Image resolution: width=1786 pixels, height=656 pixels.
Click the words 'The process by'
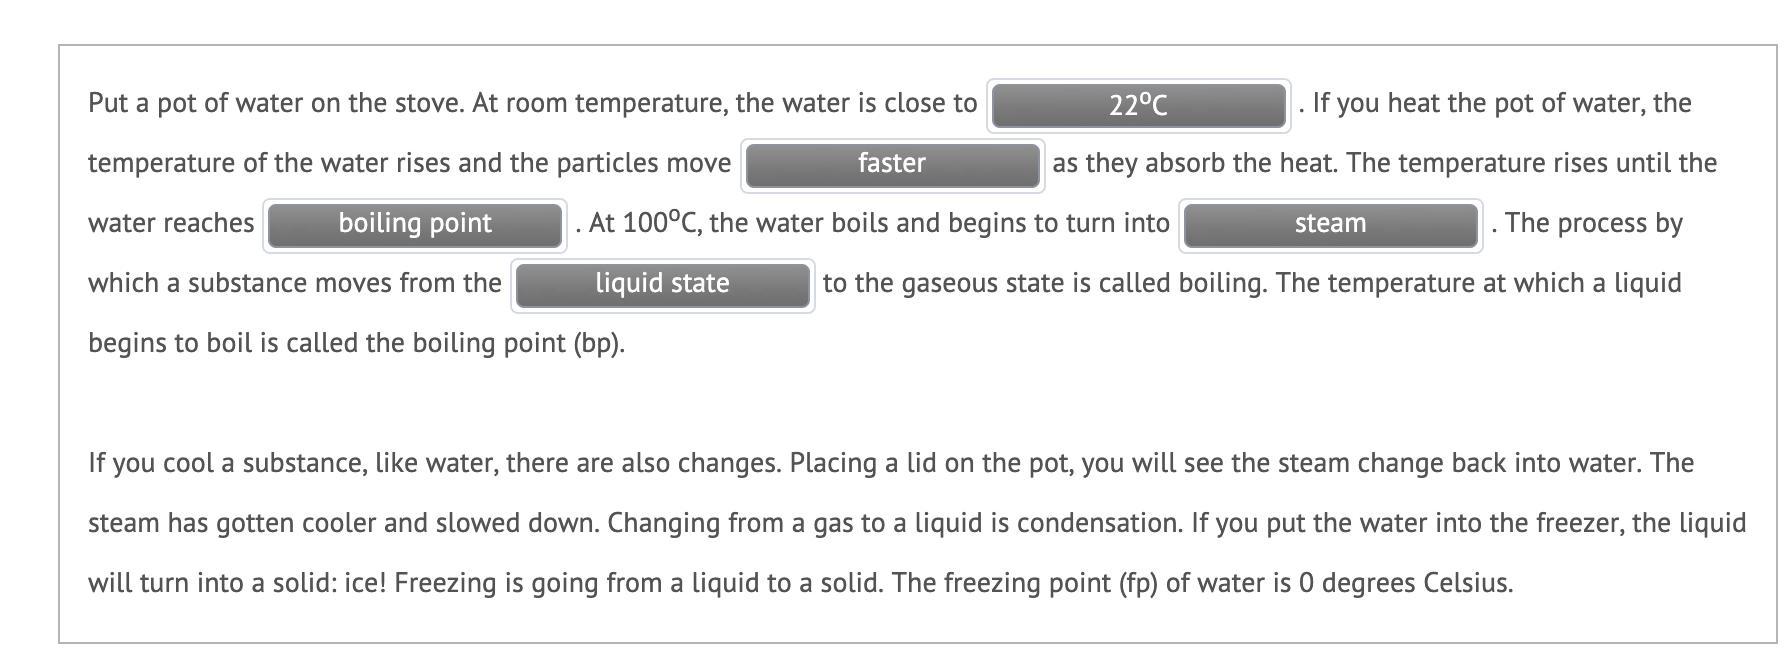click(1594, 223)
